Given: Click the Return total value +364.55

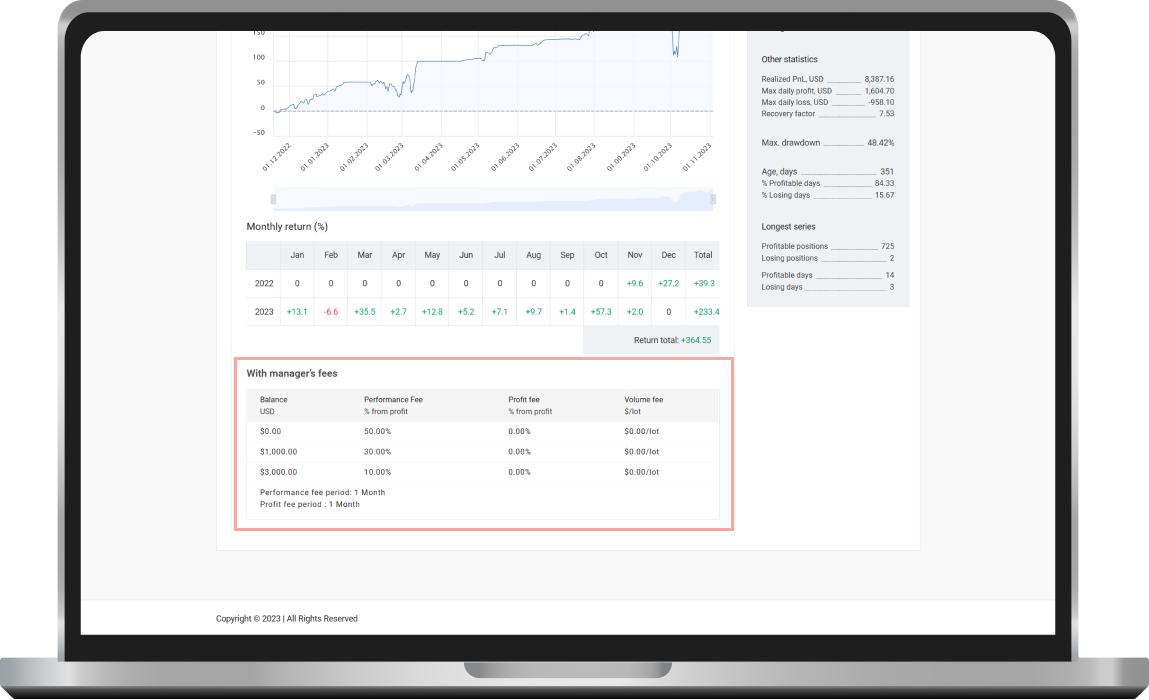Looking at the screenshot, I should coord(695,340).
